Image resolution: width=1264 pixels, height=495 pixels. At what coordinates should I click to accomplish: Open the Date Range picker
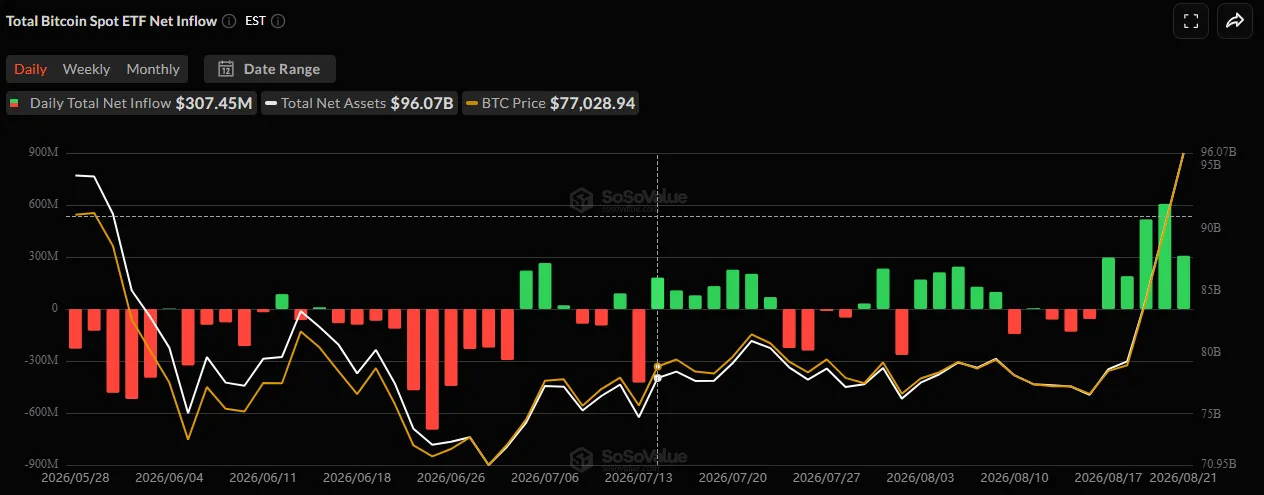tap(270, 69)
